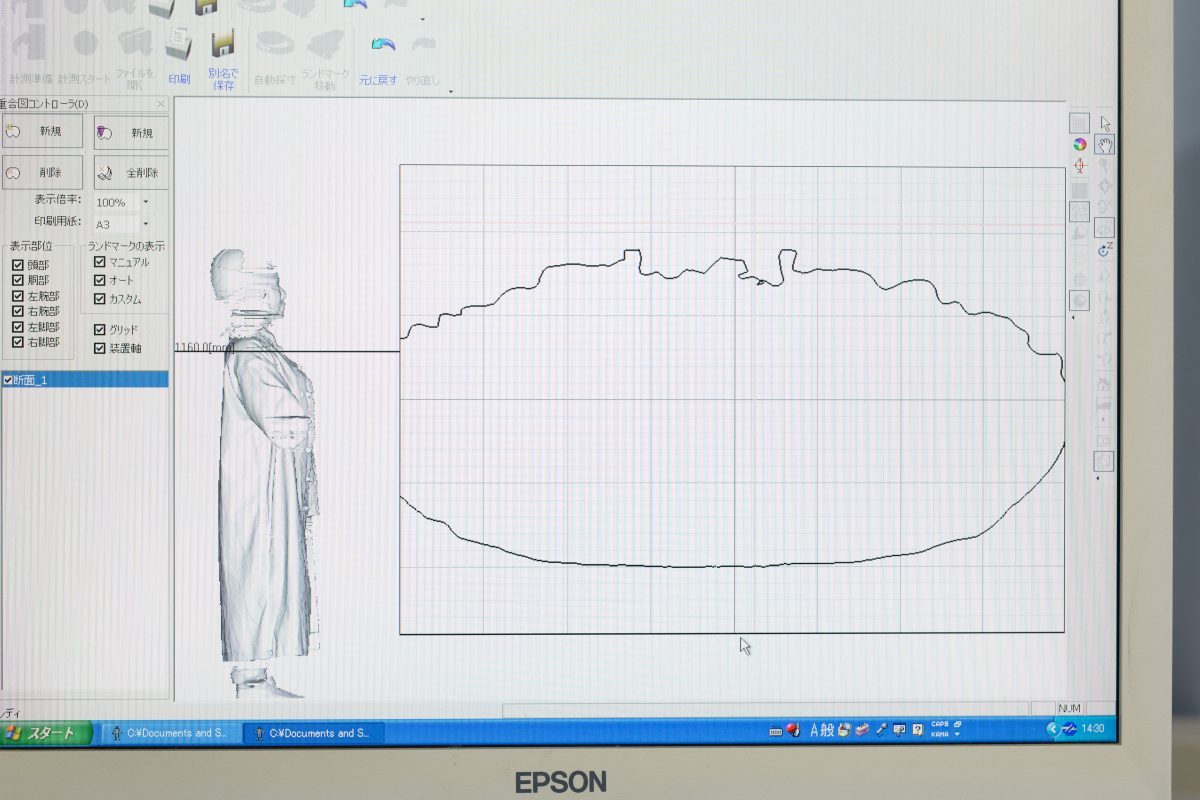Click the right 新規 button with purple icon
Screen dimensions: 1200x800
click(131, 132)
